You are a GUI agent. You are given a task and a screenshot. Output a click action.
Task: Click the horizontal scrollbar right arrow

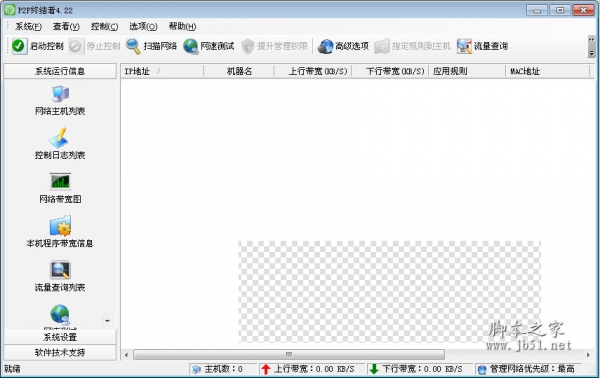[x=589, y=355]
